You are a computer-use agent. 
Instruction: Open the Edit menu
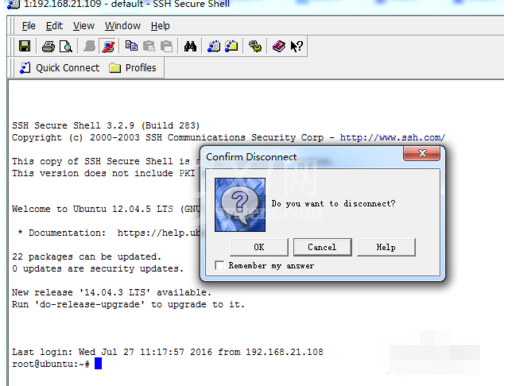coord(54,26)
